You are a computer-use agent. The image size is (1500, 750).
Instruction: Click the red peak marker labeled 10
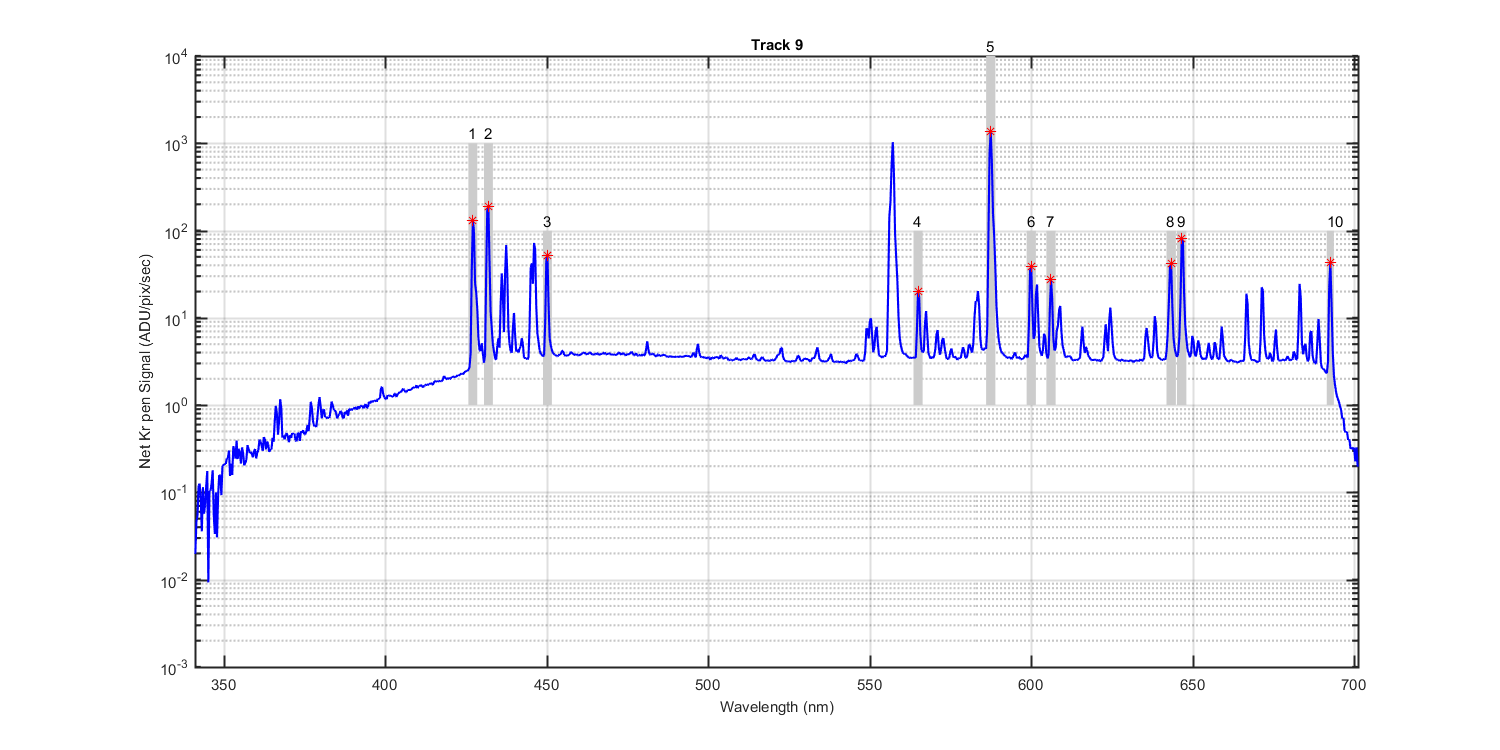[1330, 263]
